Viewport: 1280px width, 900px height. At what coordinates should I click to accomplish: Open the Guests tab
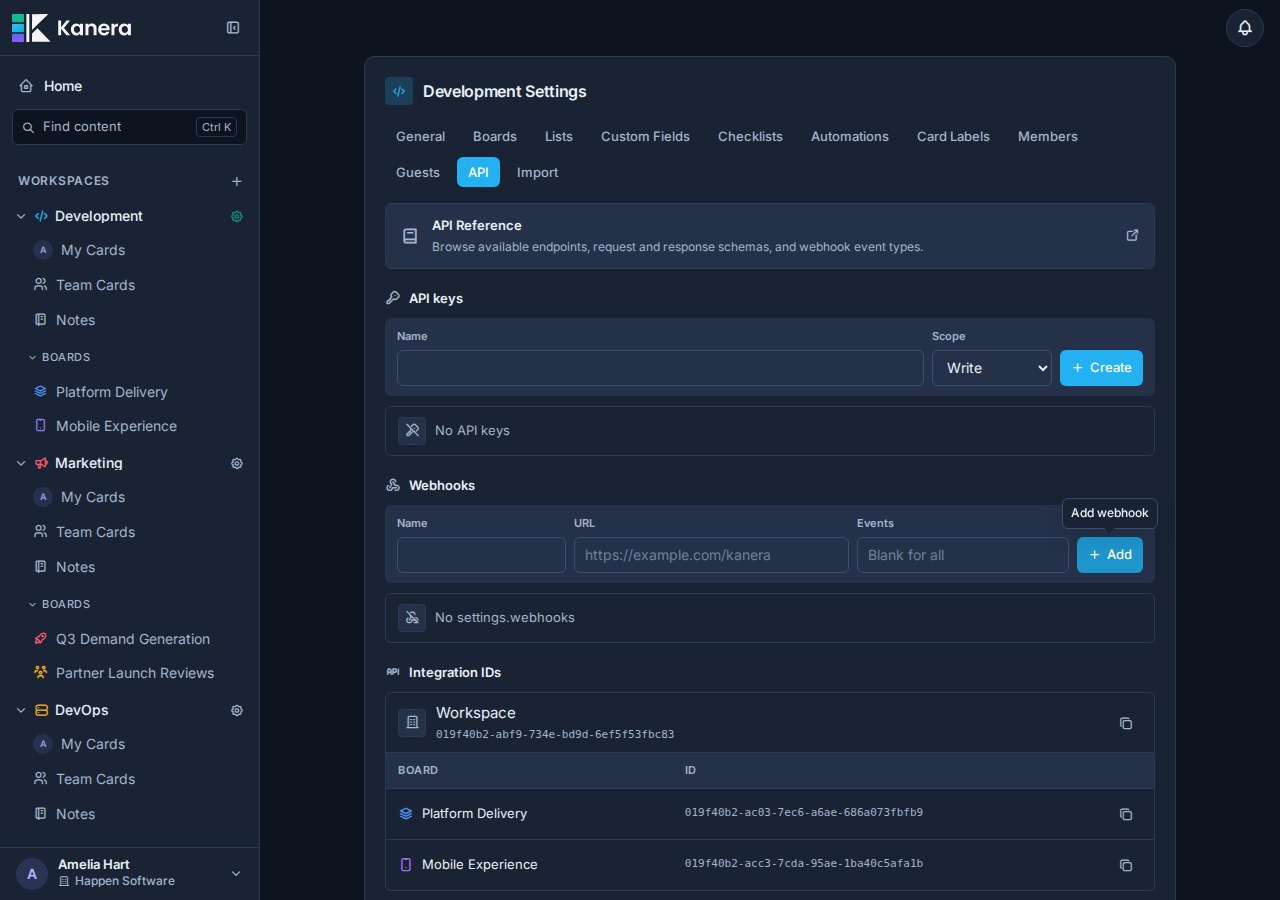click(418, 172)
